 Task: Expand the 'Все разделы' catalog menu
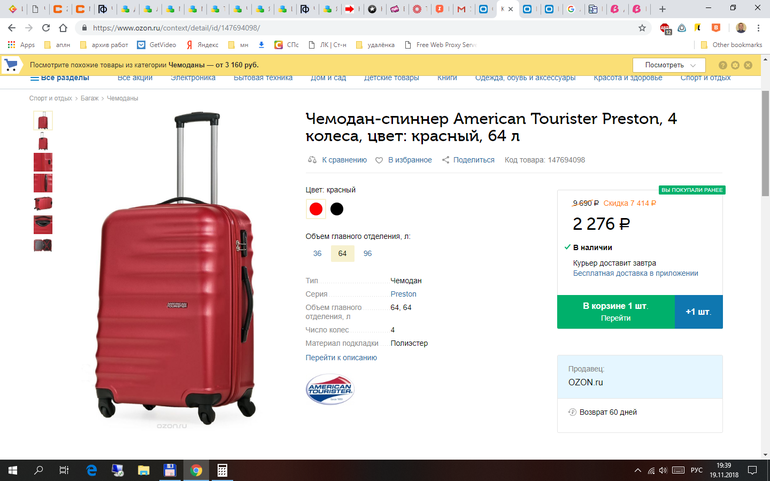pyautogui.click(x=58, y=78)
